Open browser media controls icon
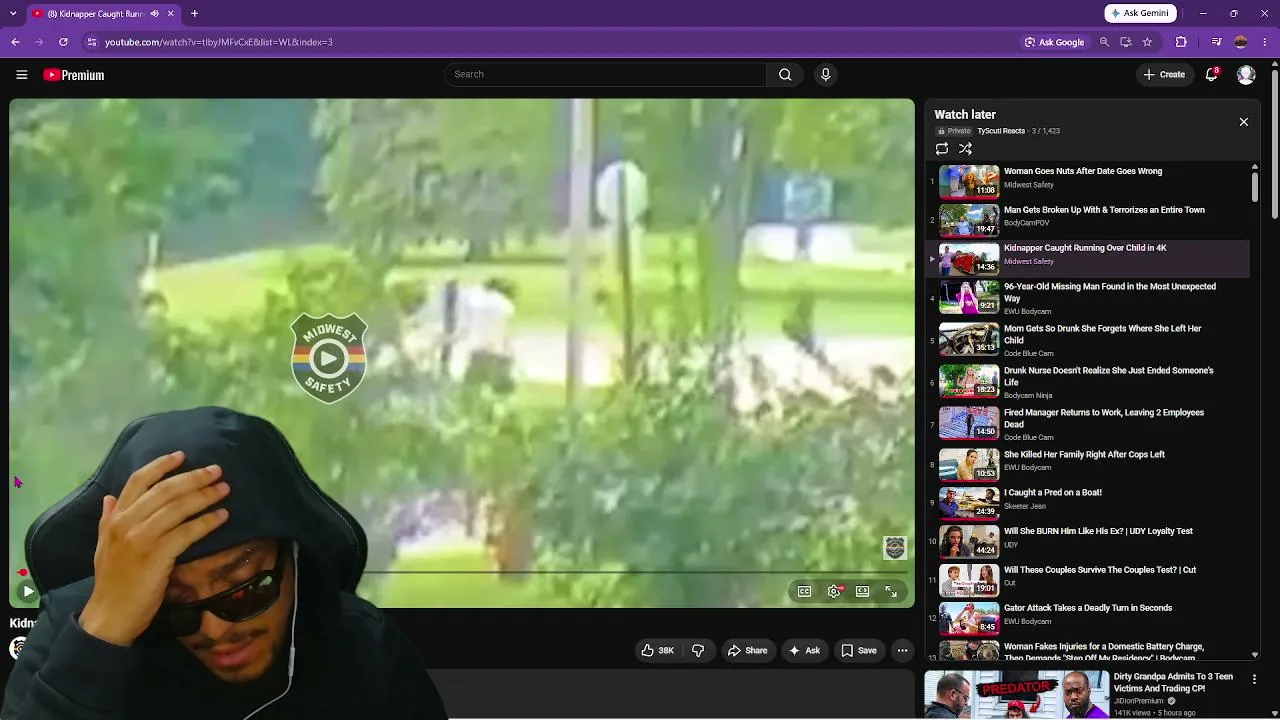 pyautogui.click(x=1216, y=42)
